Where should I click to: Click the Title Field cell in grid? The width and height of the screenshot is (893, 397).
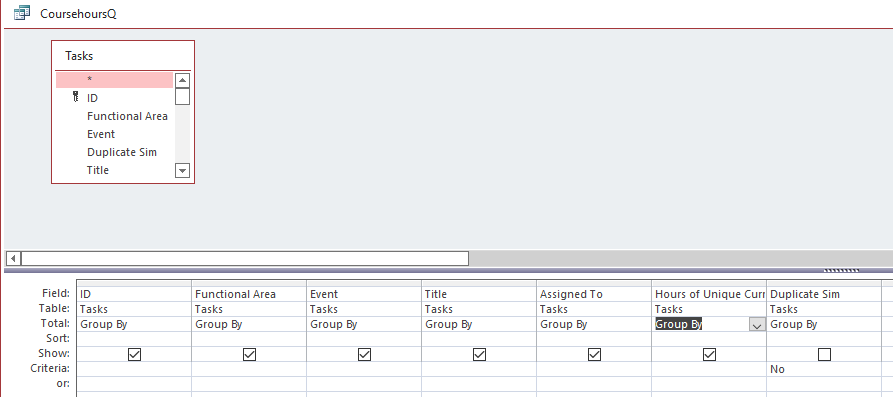tap(479, 294)
